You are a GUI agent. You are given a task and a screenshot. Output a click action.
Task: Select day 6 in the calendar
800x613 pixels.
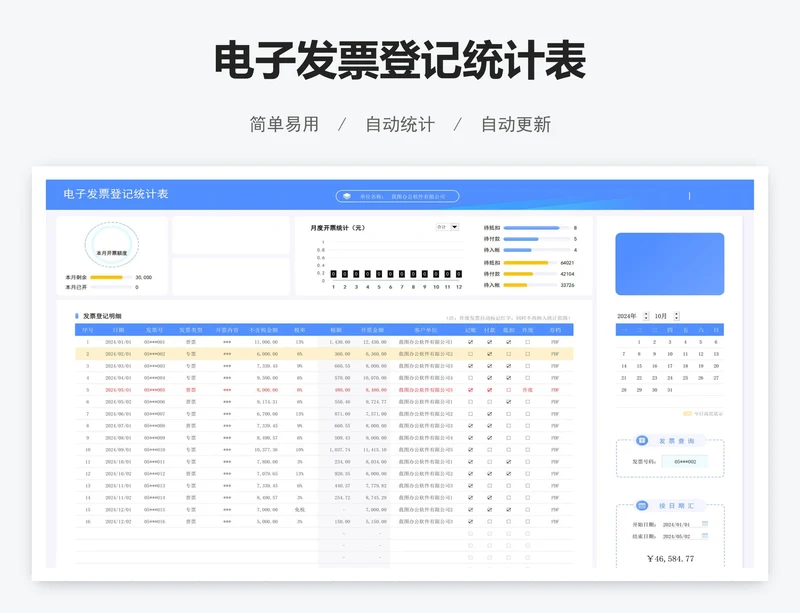pyautogui.click(x=716, y=342)
